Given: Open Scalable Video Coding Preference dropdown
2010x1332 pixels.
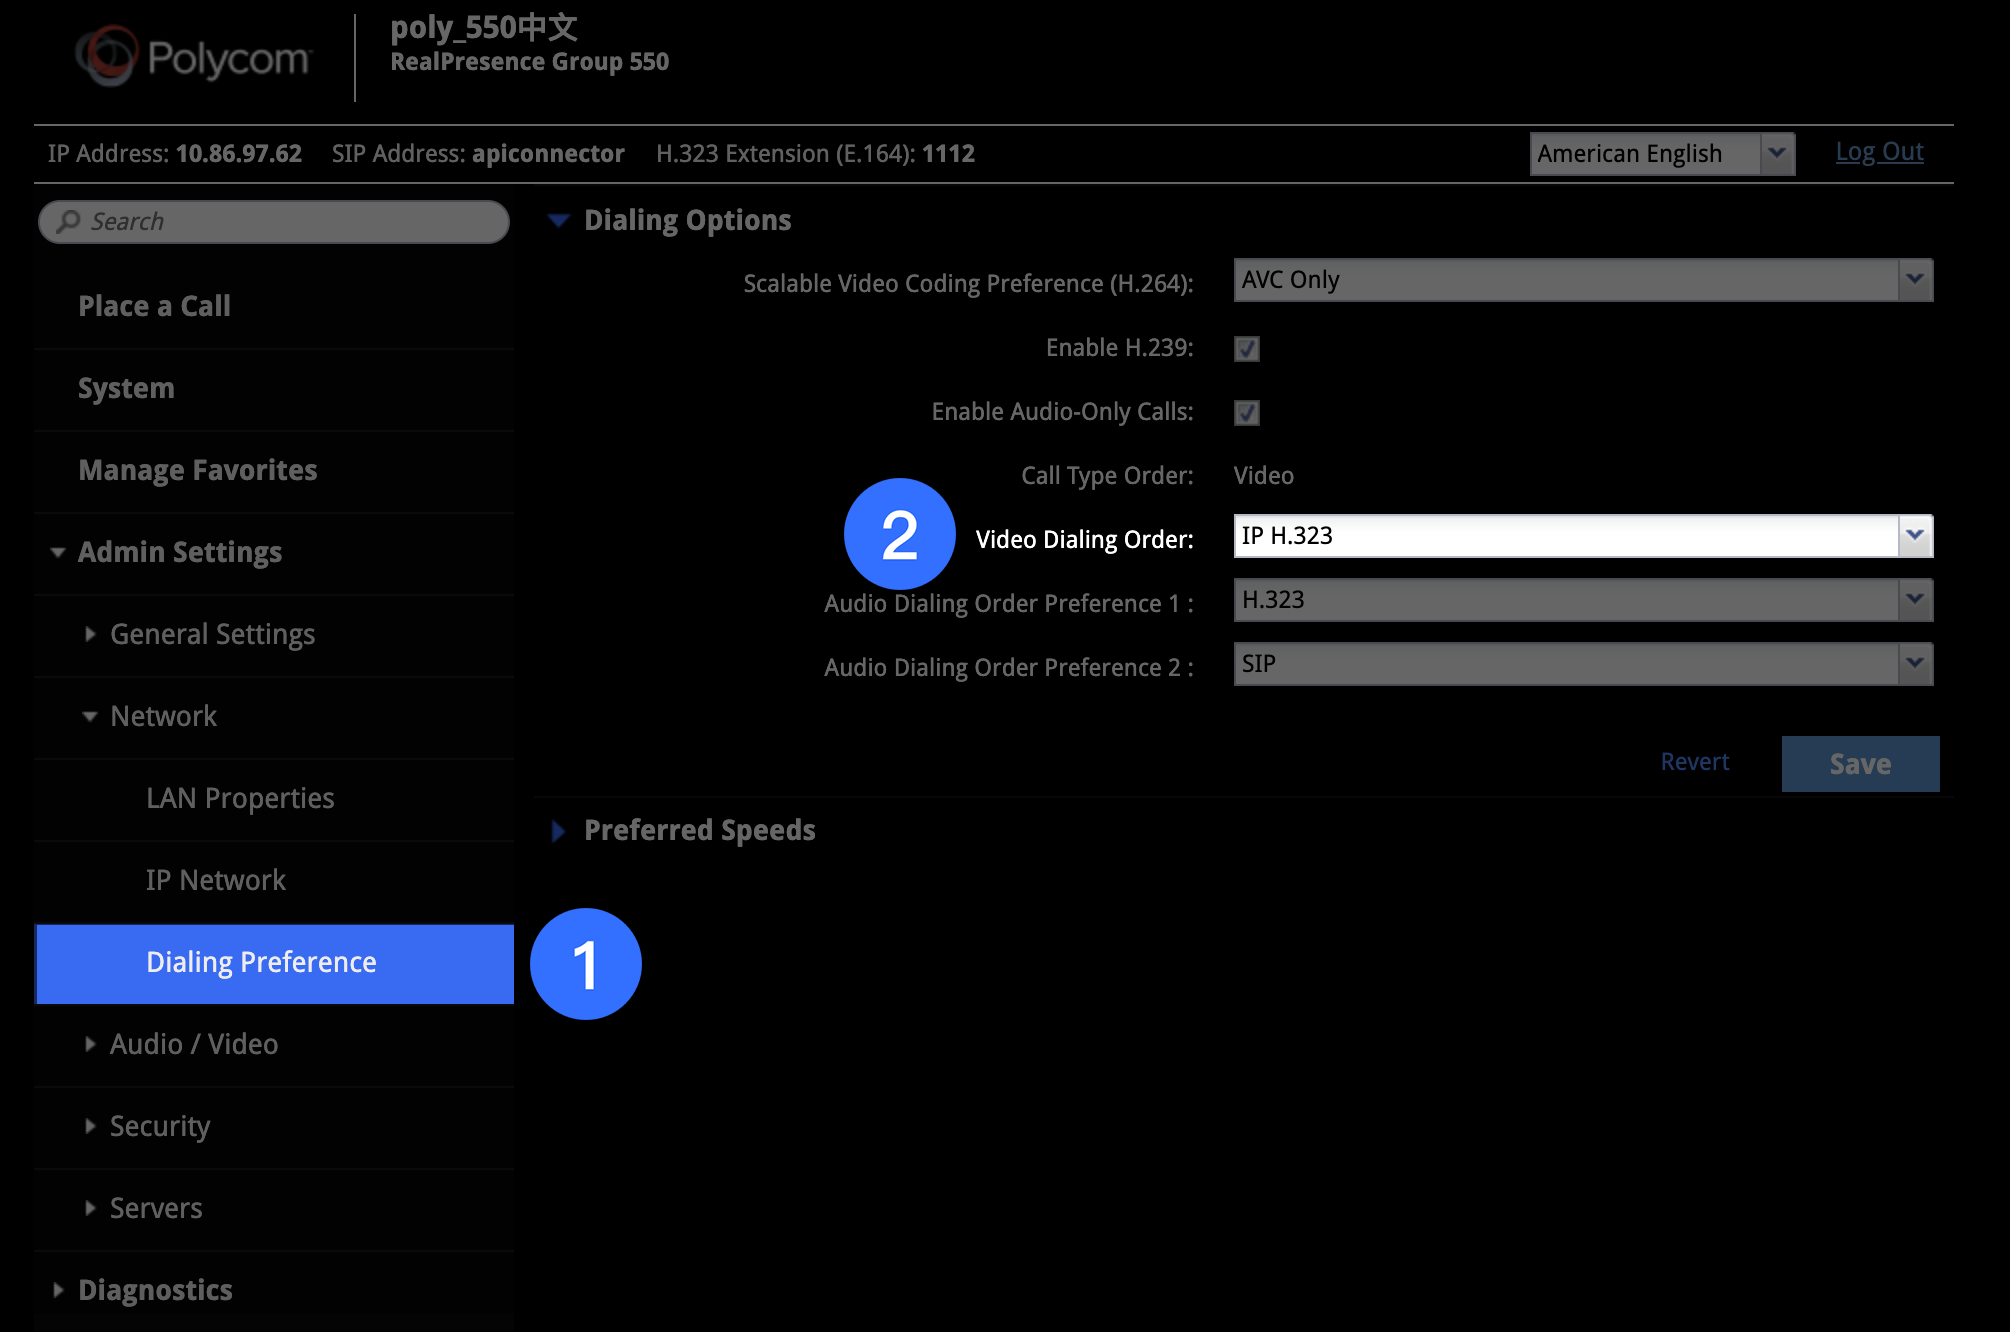Looking at the screenshot, I should [1583, 280].
